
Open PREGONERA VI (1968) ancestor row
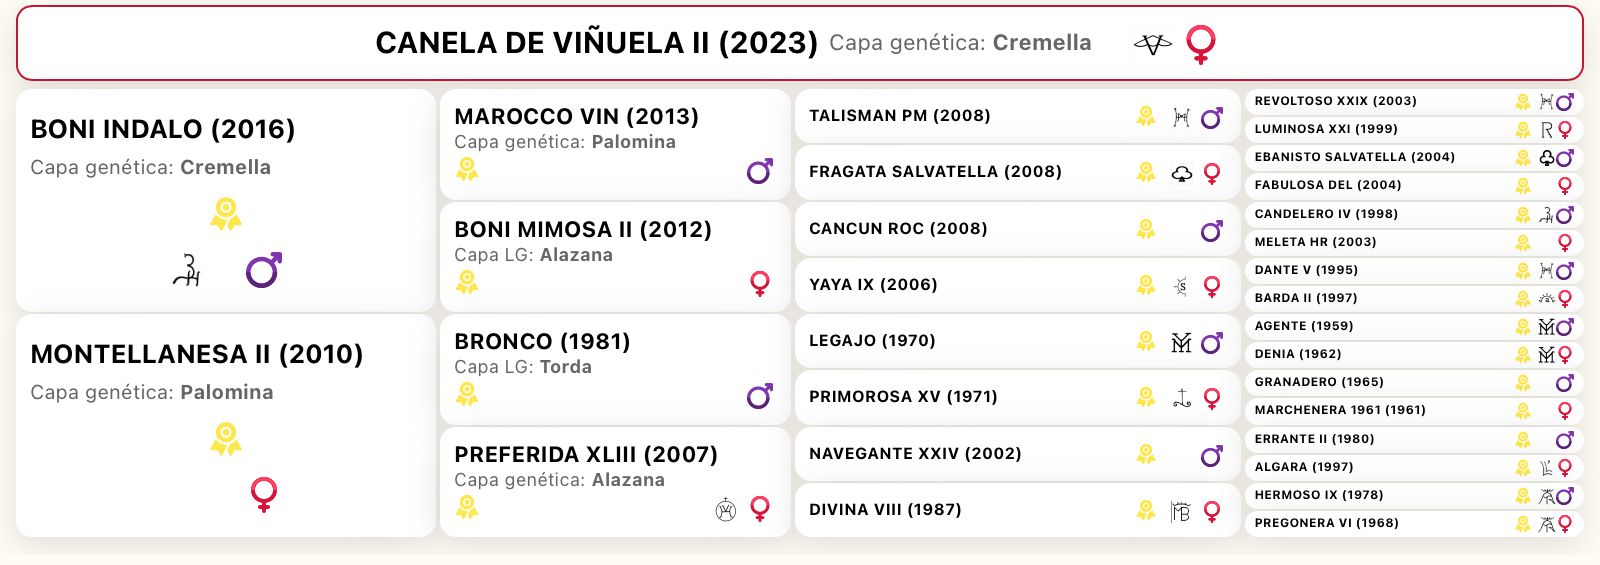(1414, 523)
